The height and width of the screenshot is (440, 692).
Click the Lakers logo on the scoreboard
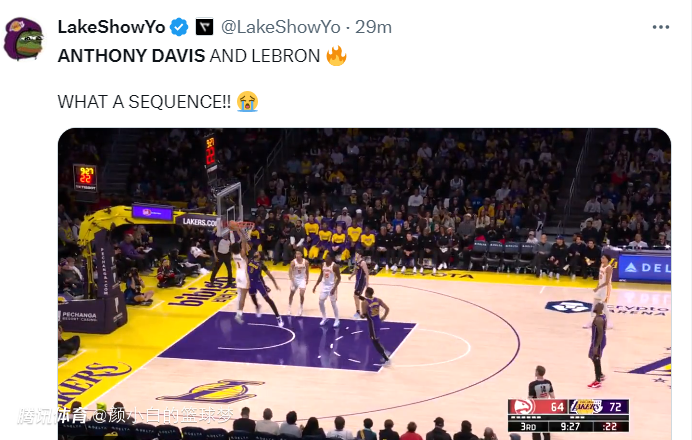582,407
